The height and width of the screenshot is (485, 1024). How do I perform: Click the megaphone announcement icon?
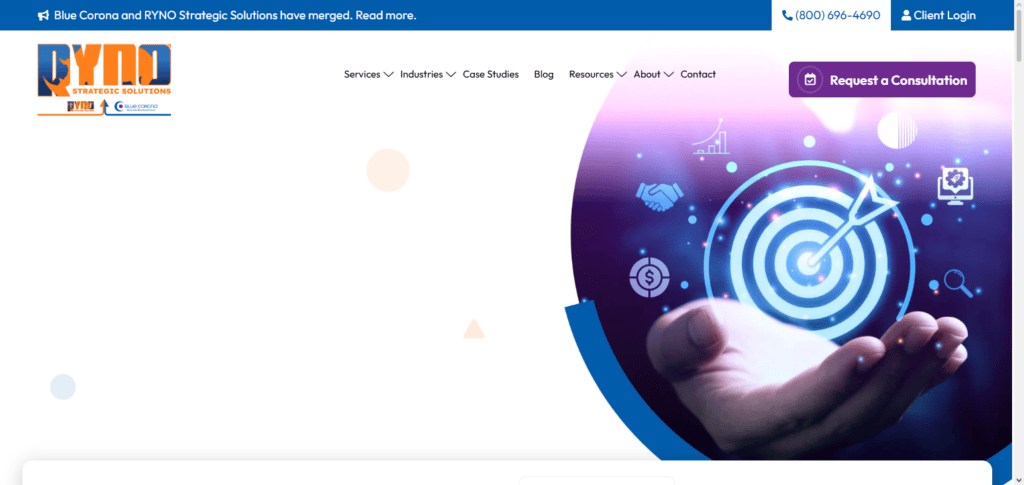44,15
